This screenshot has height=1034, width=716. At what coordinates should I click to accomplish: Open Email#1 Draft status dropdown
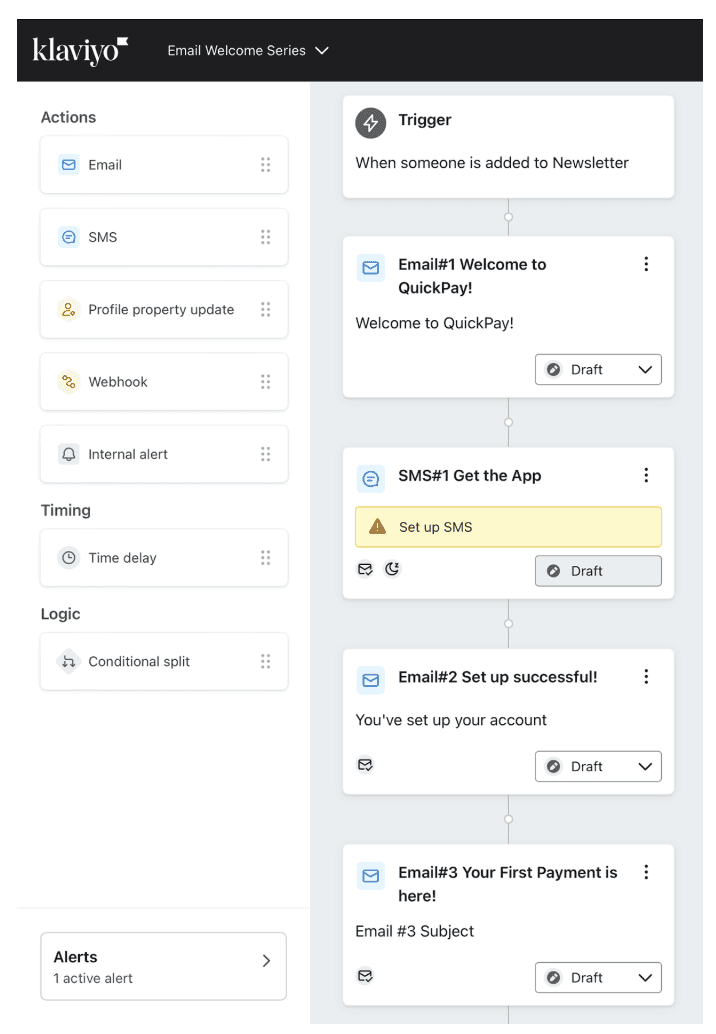click(598, 369)
